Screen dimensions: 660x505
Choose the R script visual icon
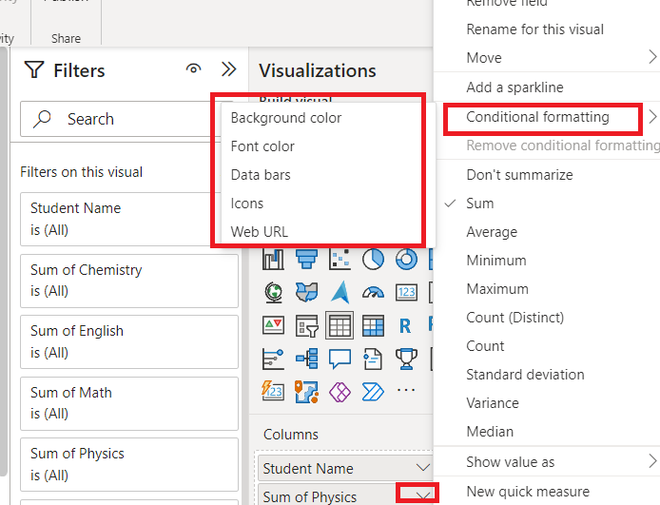click(x=405, y=326)
